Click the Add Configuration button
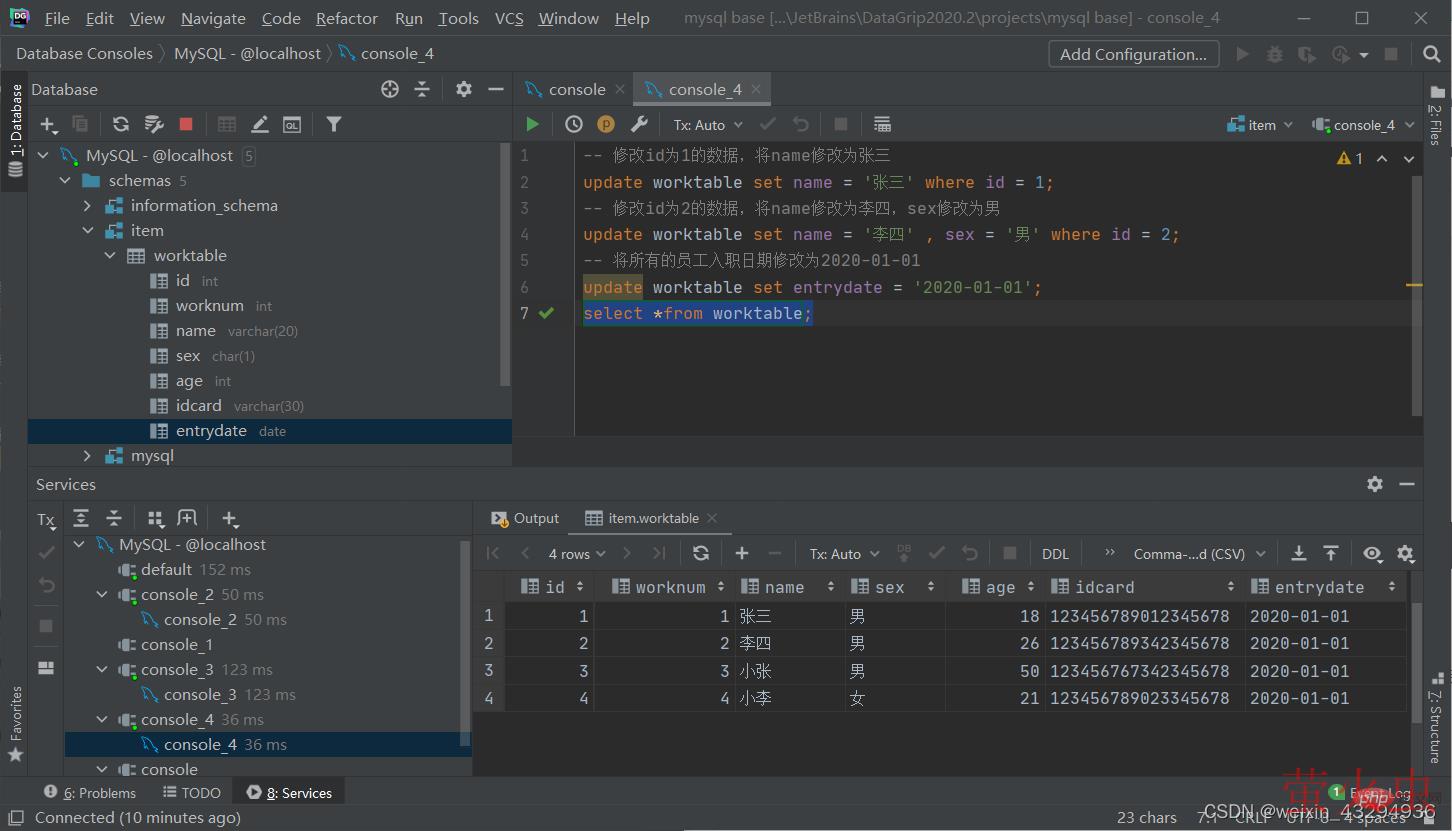This screenshot has height=831, width=1452. (1133, 54)
